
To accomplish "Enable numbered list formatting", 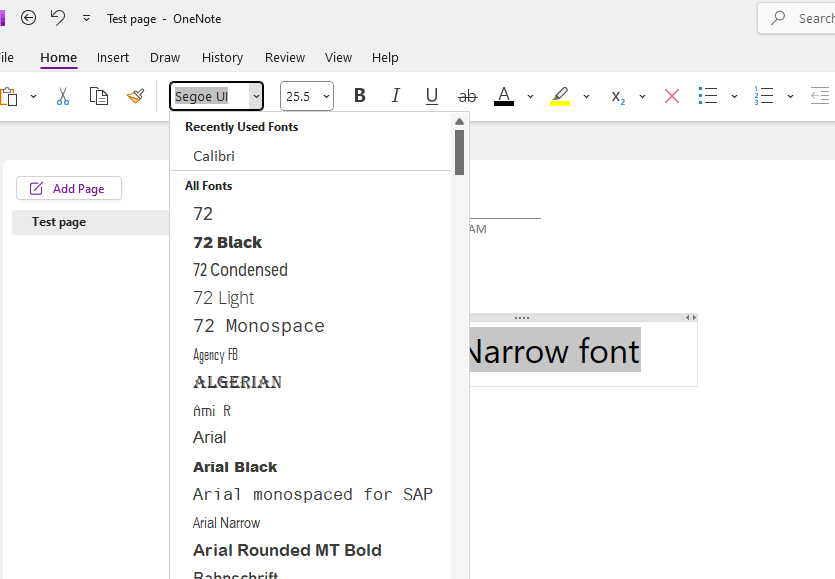I will point(762,95).
